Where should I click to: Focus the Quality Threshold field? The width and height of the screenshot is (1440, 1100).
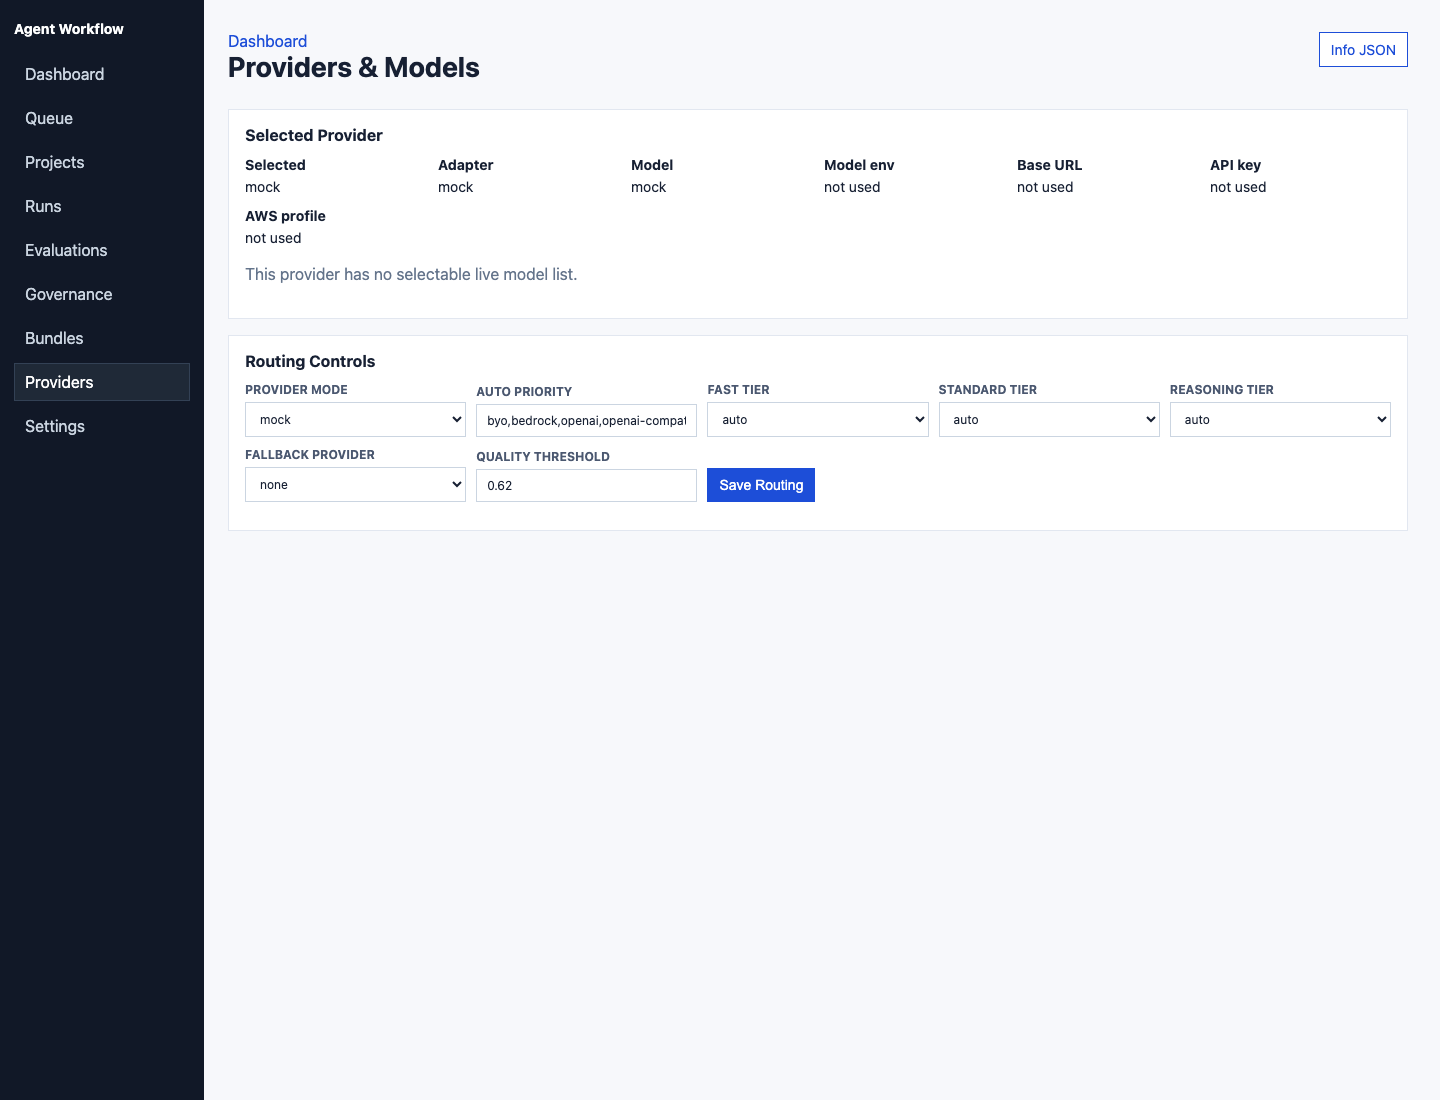click(x=586, y=485)
